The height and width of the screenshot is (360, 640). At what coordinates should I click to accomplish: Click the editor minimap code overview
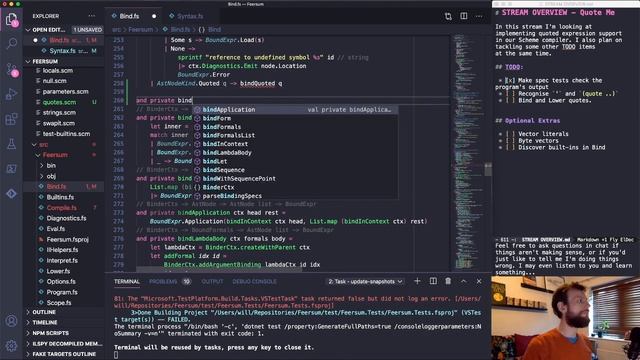(x=468, y=151)
